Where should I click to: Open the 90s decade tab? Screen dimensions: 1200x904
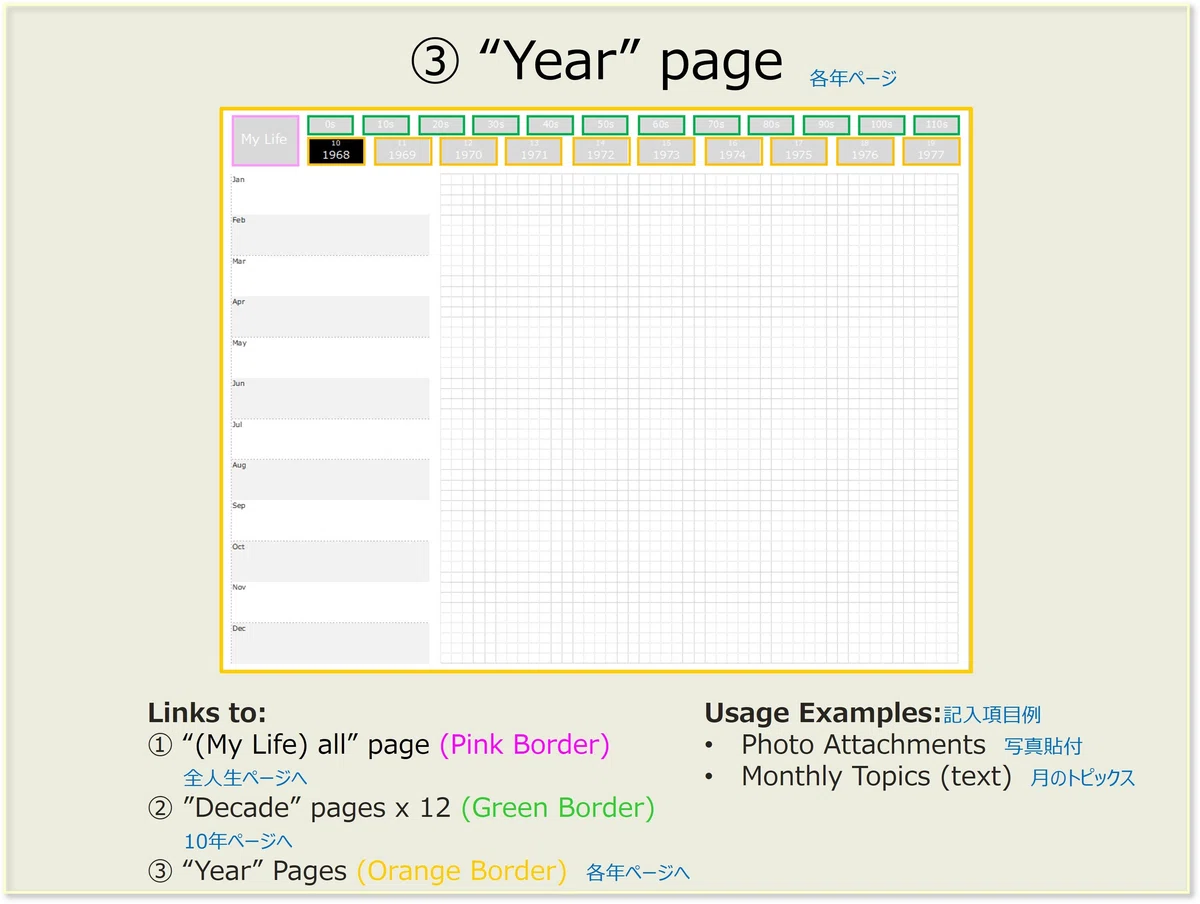pos(826,125)
